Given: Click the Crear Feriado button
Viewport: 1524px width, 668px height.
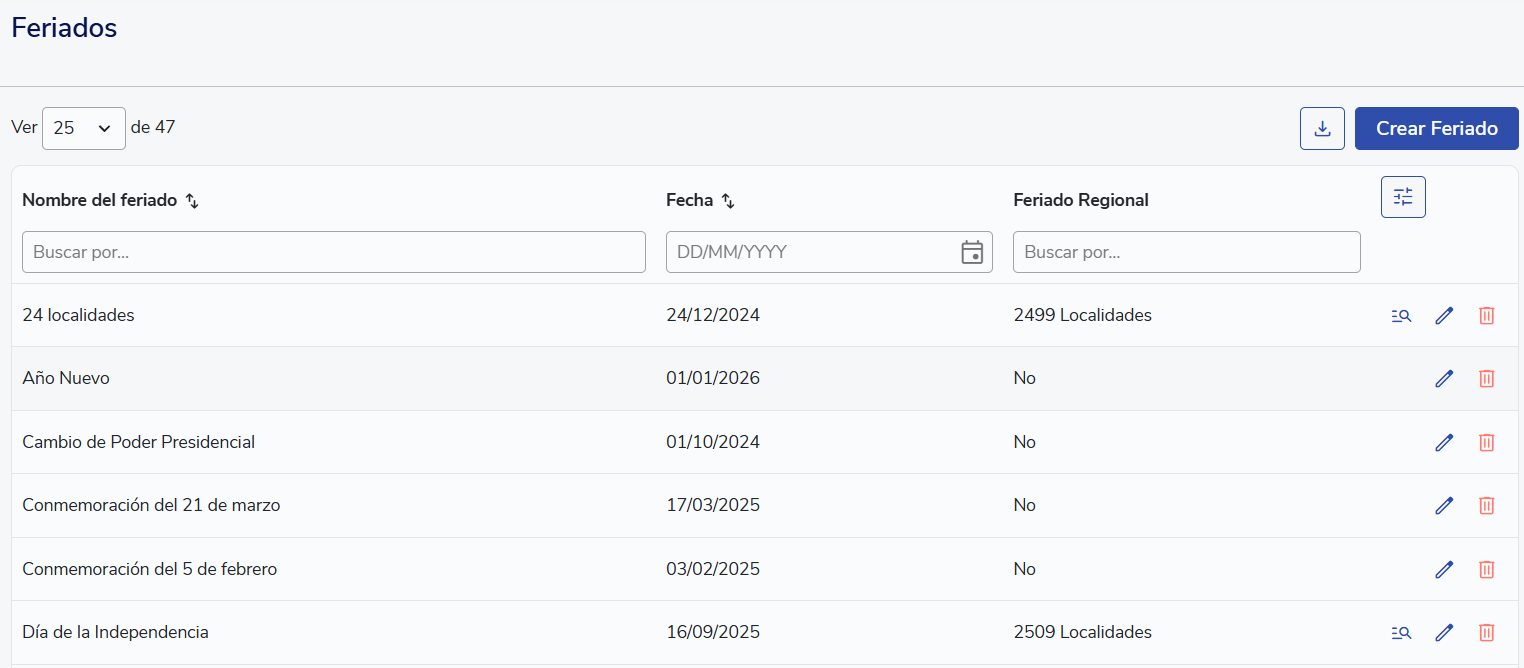Looking at the screenshot, I should tap(1436, 129).
